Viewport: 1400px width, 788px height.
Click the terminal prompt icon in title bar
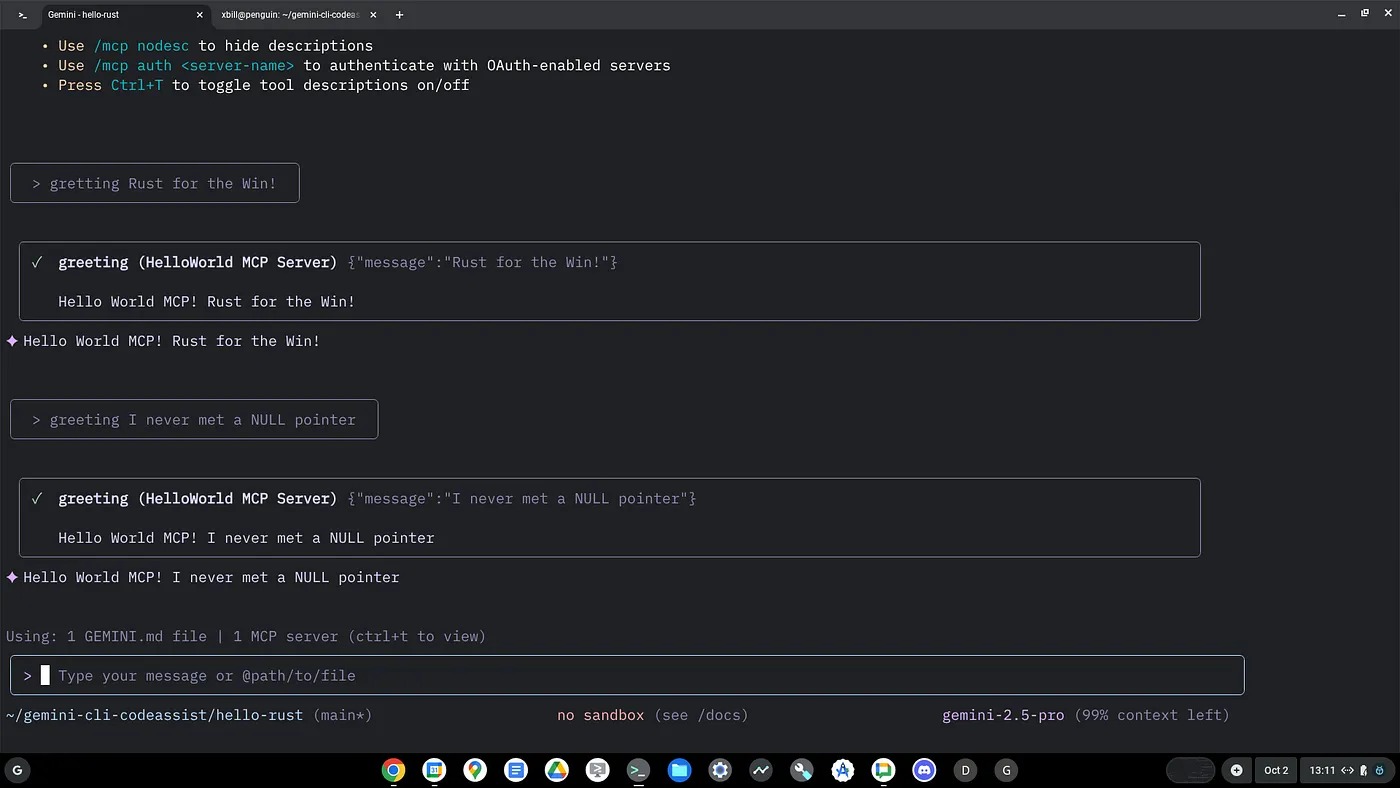point(22,15)
